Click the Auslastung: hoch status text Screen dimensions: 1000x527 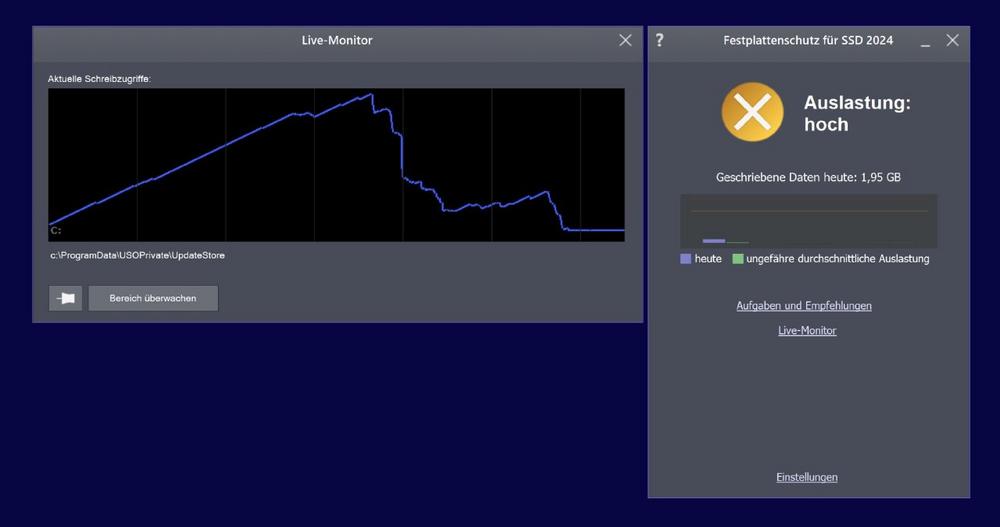[x=856, y=113]
